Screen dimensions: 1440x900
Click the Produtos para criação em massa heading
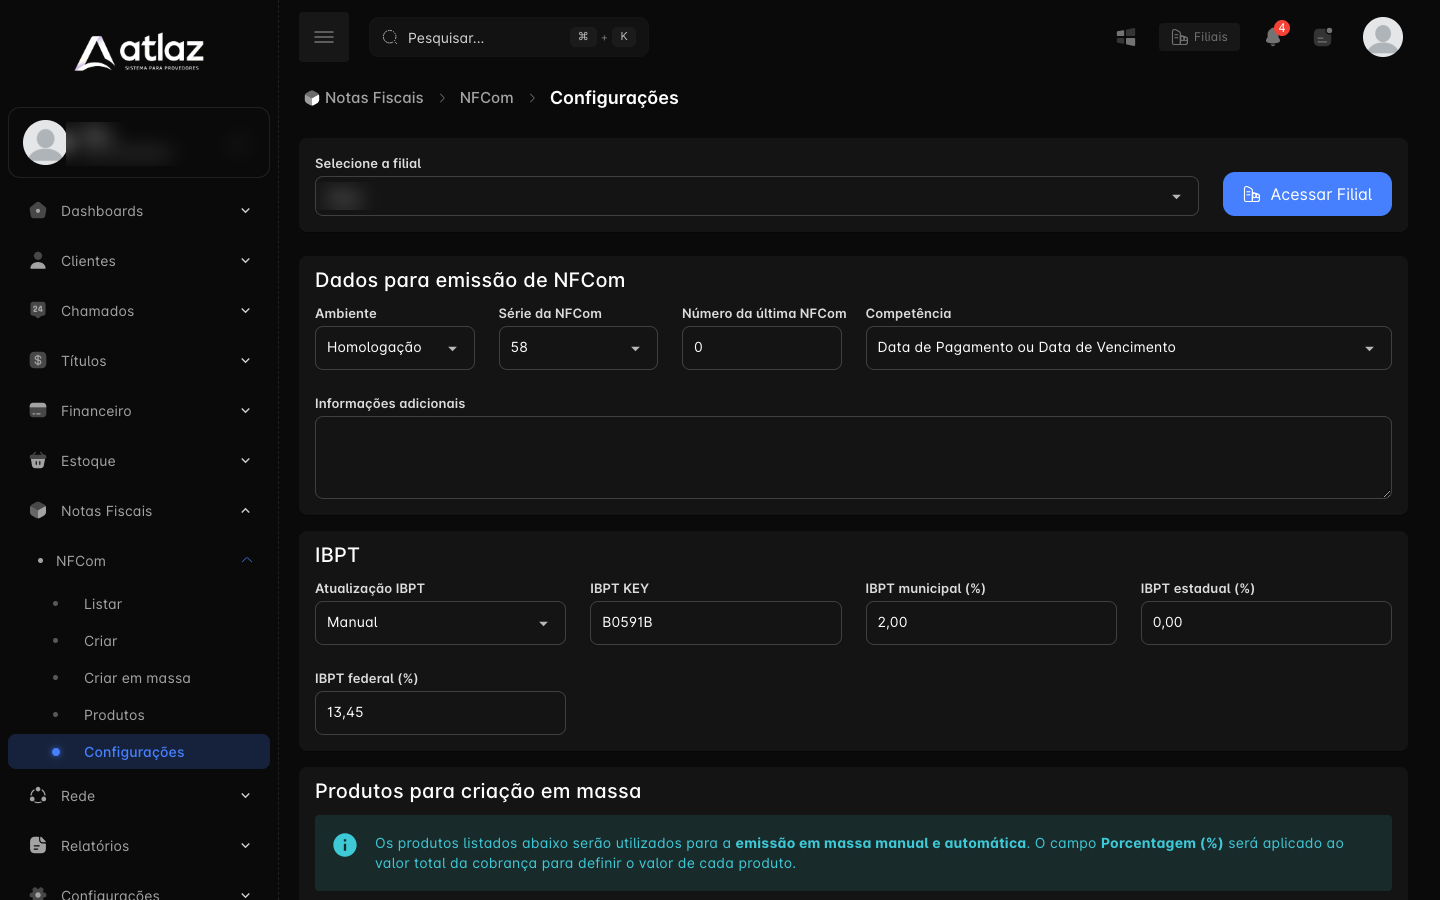pos(478,791)
